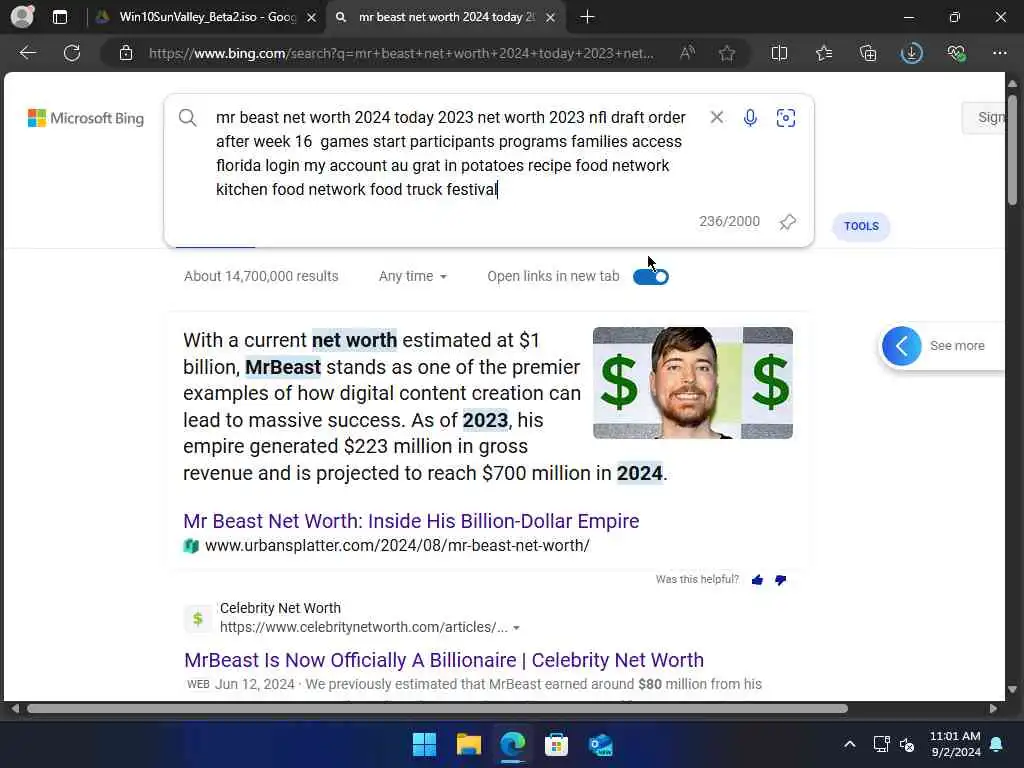Click the Microsoft Edge taskbar icon

(513, 744)
